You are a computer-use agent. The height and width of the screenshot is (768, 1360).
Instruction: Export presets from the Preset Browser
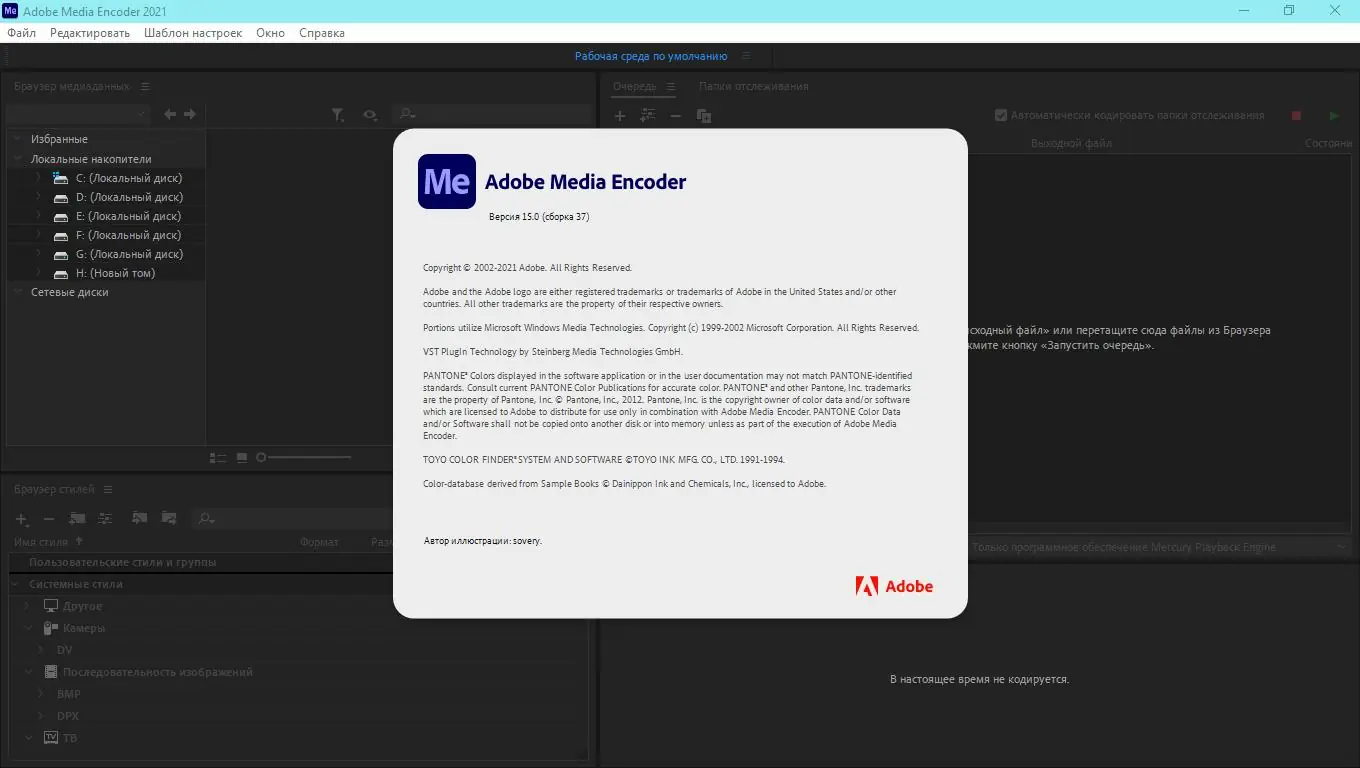tap(169, 518)
